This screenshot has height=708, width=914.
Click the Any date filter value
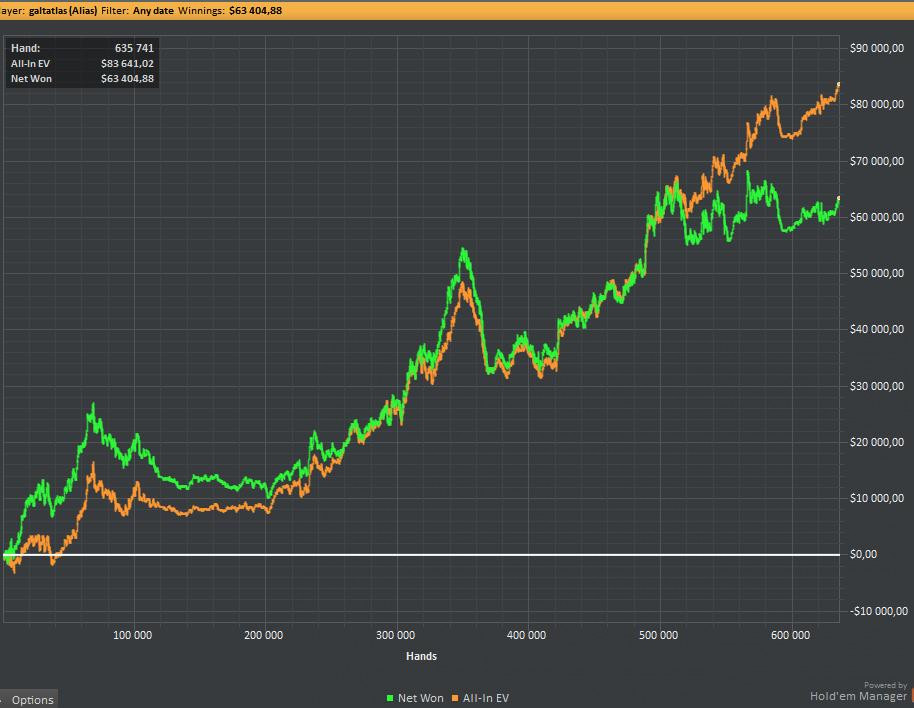pos(155,9)
